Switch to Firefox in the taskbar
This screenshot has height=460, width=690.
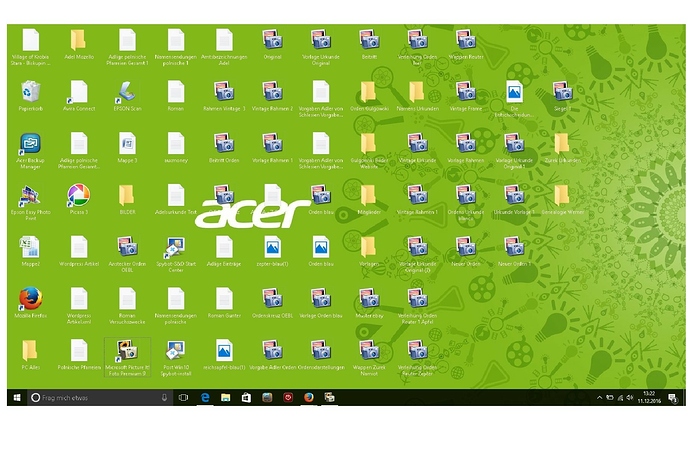click(x=309, y=397)
